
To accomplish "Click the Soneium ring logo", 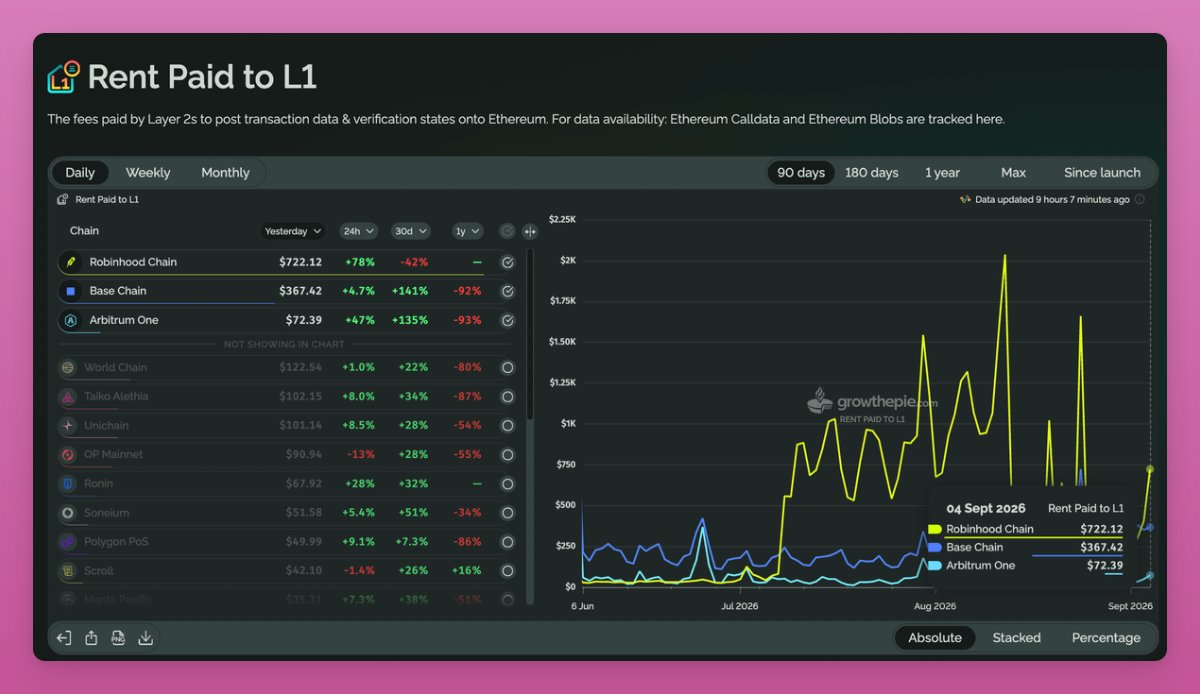I will tap(68, 512).
